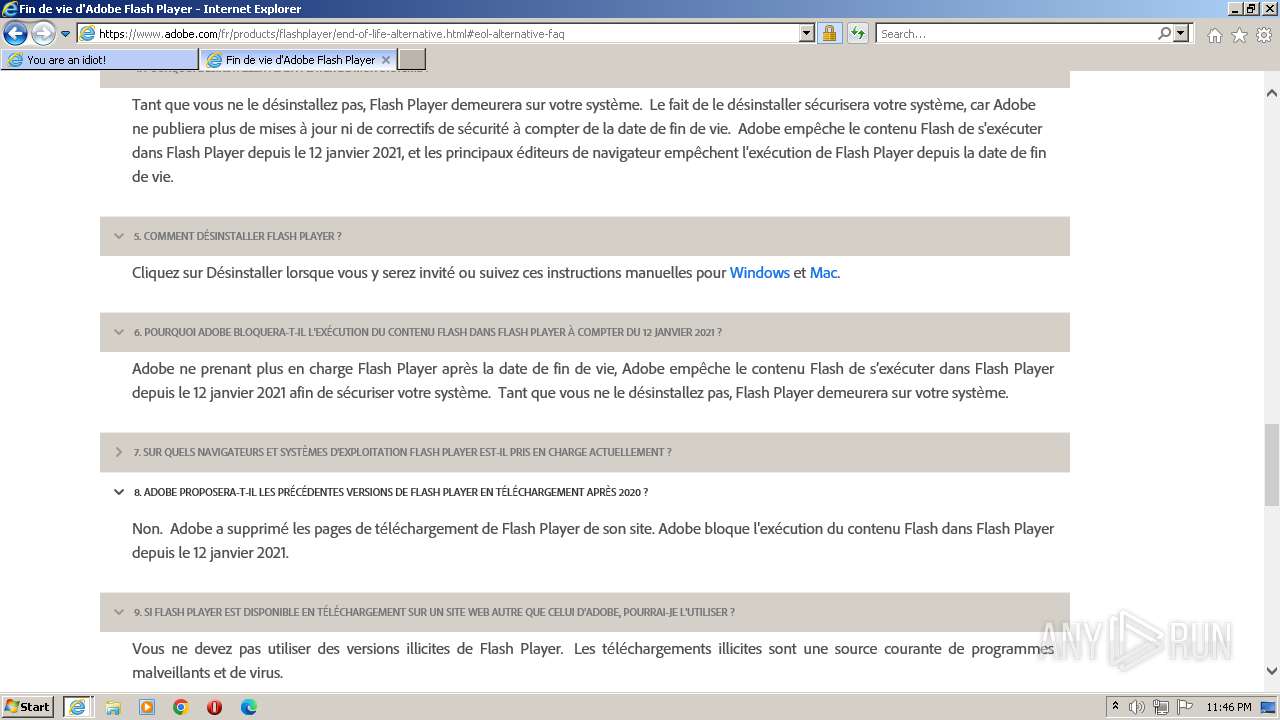This screenshot has height=720, width=1280.
Task: Click the browser Forward arrow button
Action: click(x=43, y=33)
